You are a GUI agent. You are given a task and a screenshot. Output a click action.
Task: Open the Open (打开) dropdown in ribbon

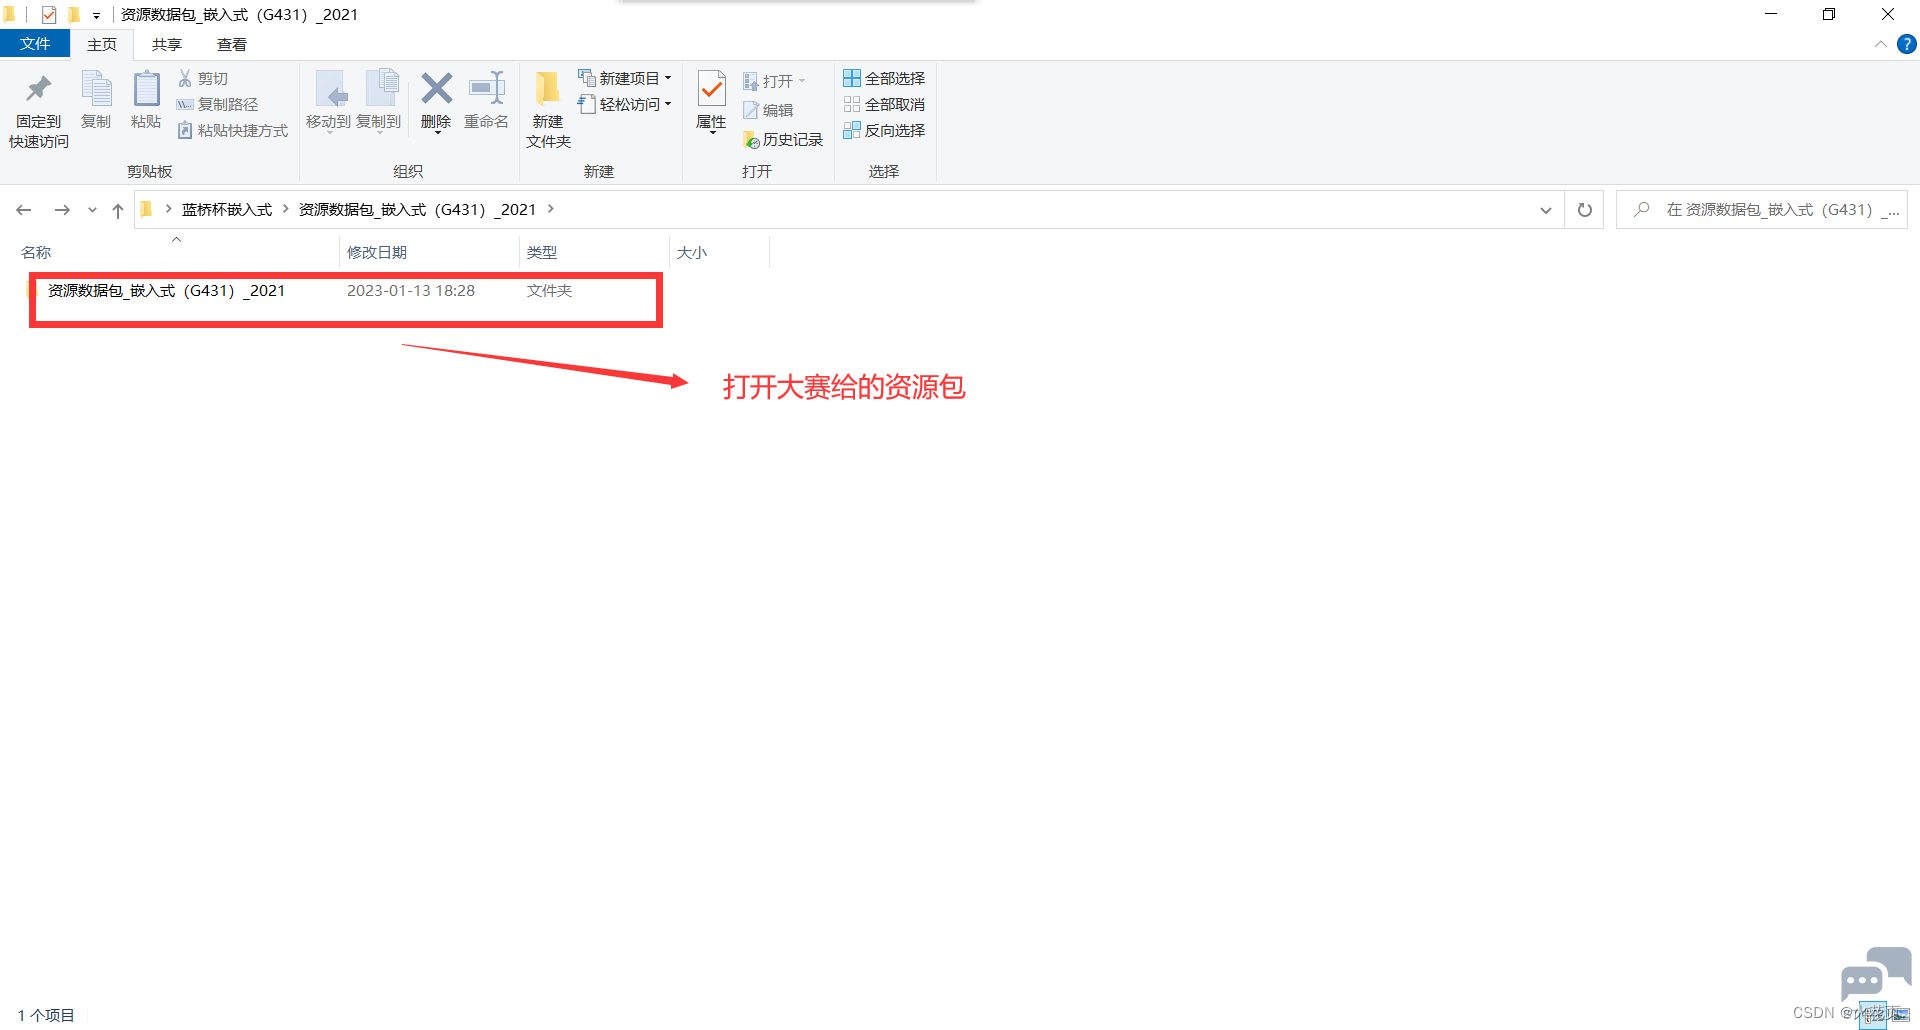(x=774, y=81)
